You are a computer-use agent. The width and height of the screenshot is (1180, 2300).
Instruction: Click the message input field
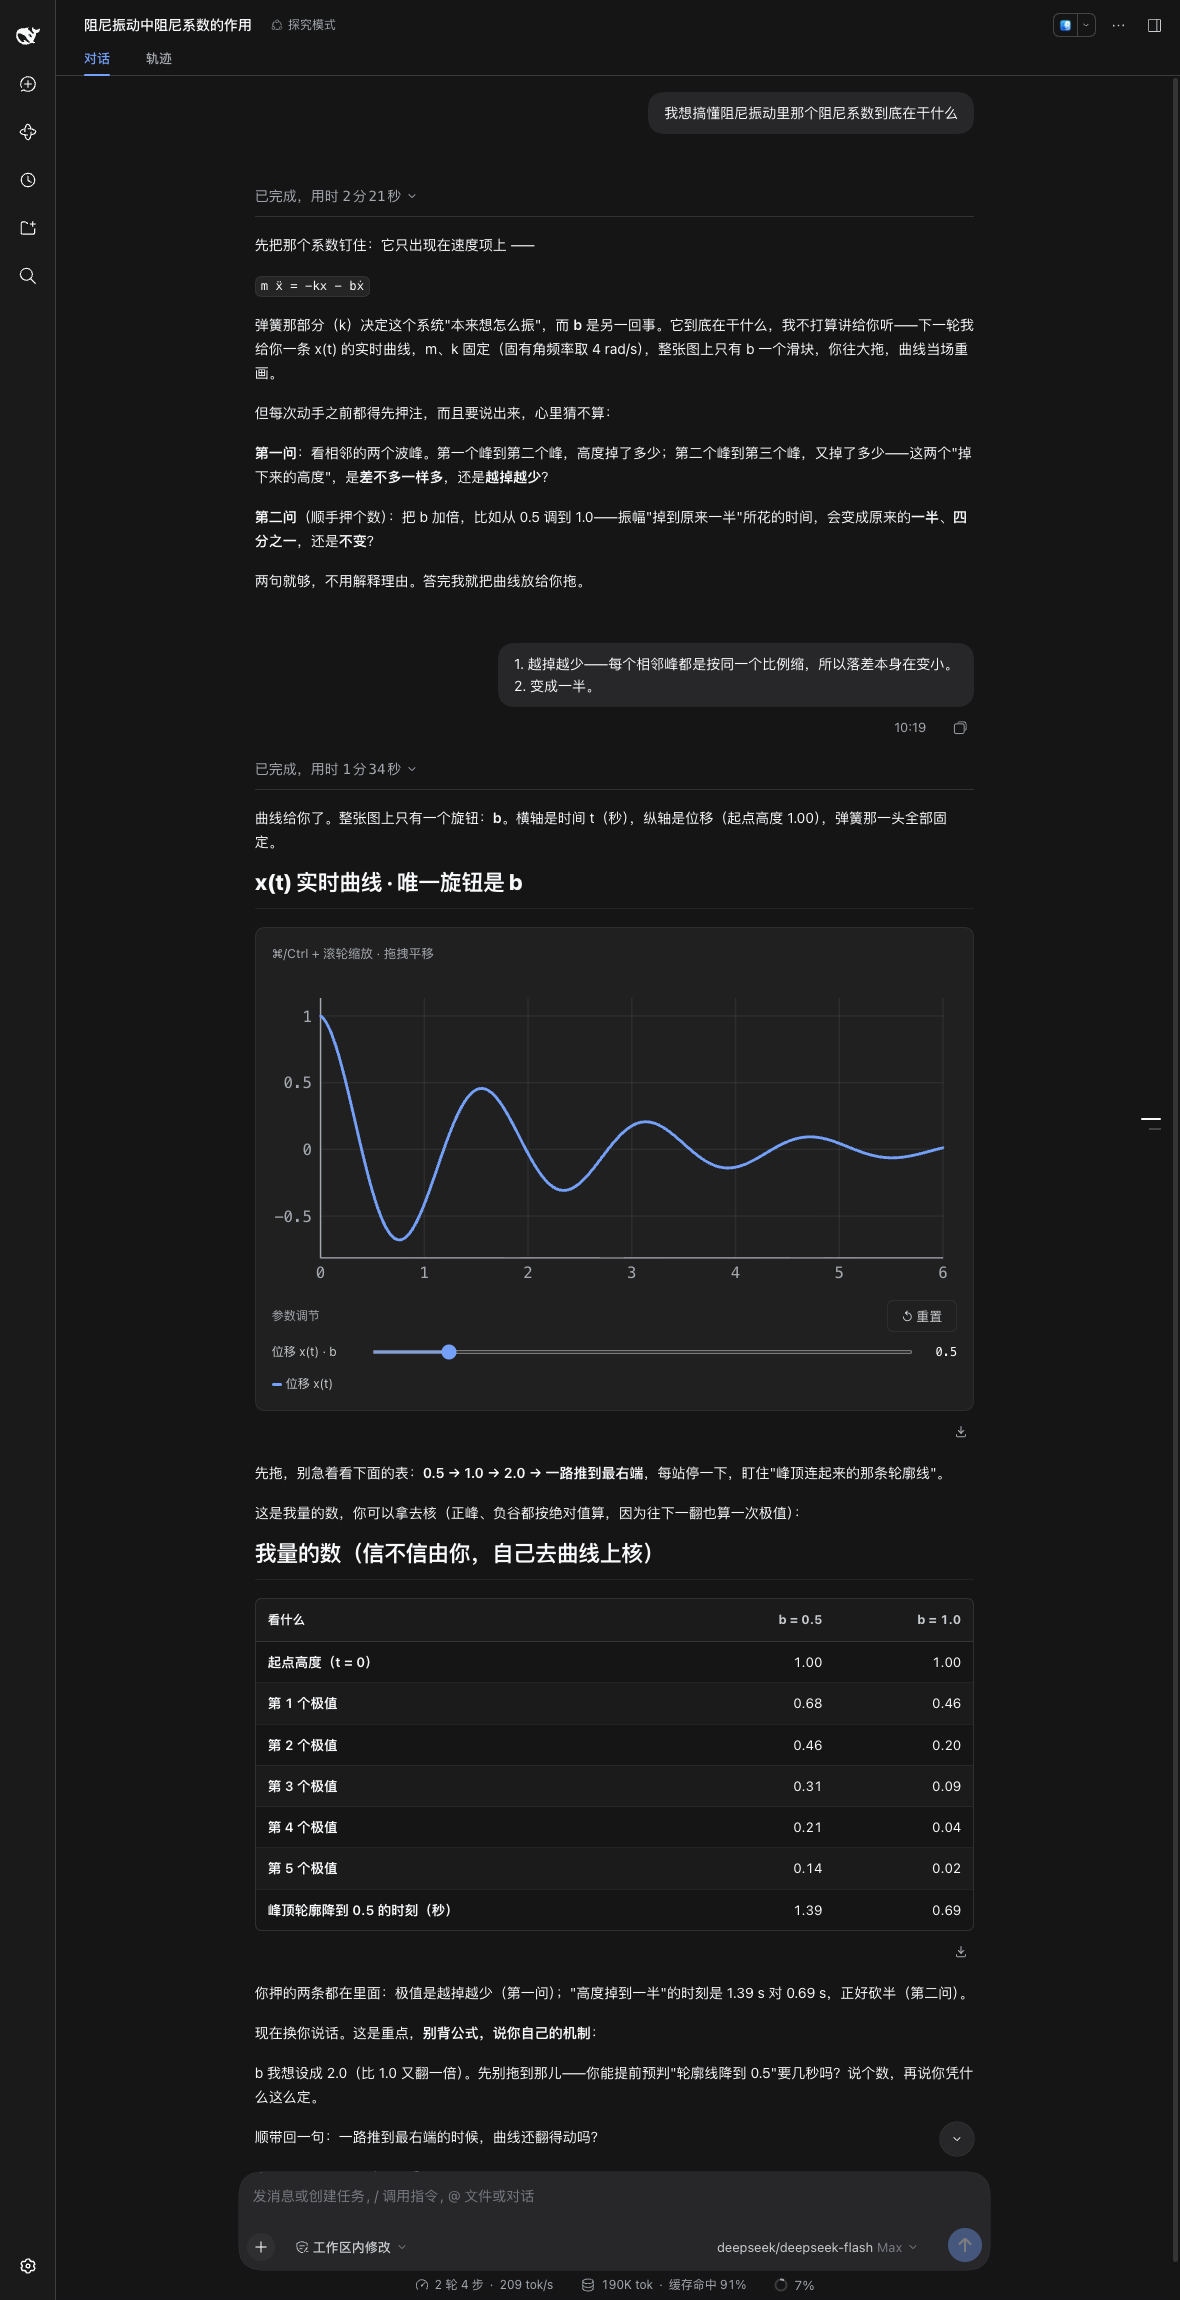point(614,2196)
